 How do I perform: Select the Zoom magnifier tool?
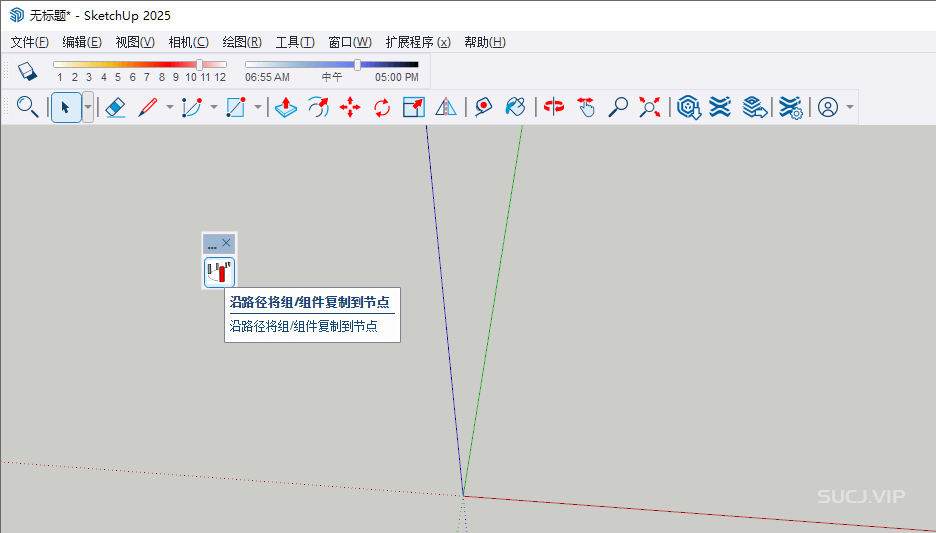click(618, 107)
